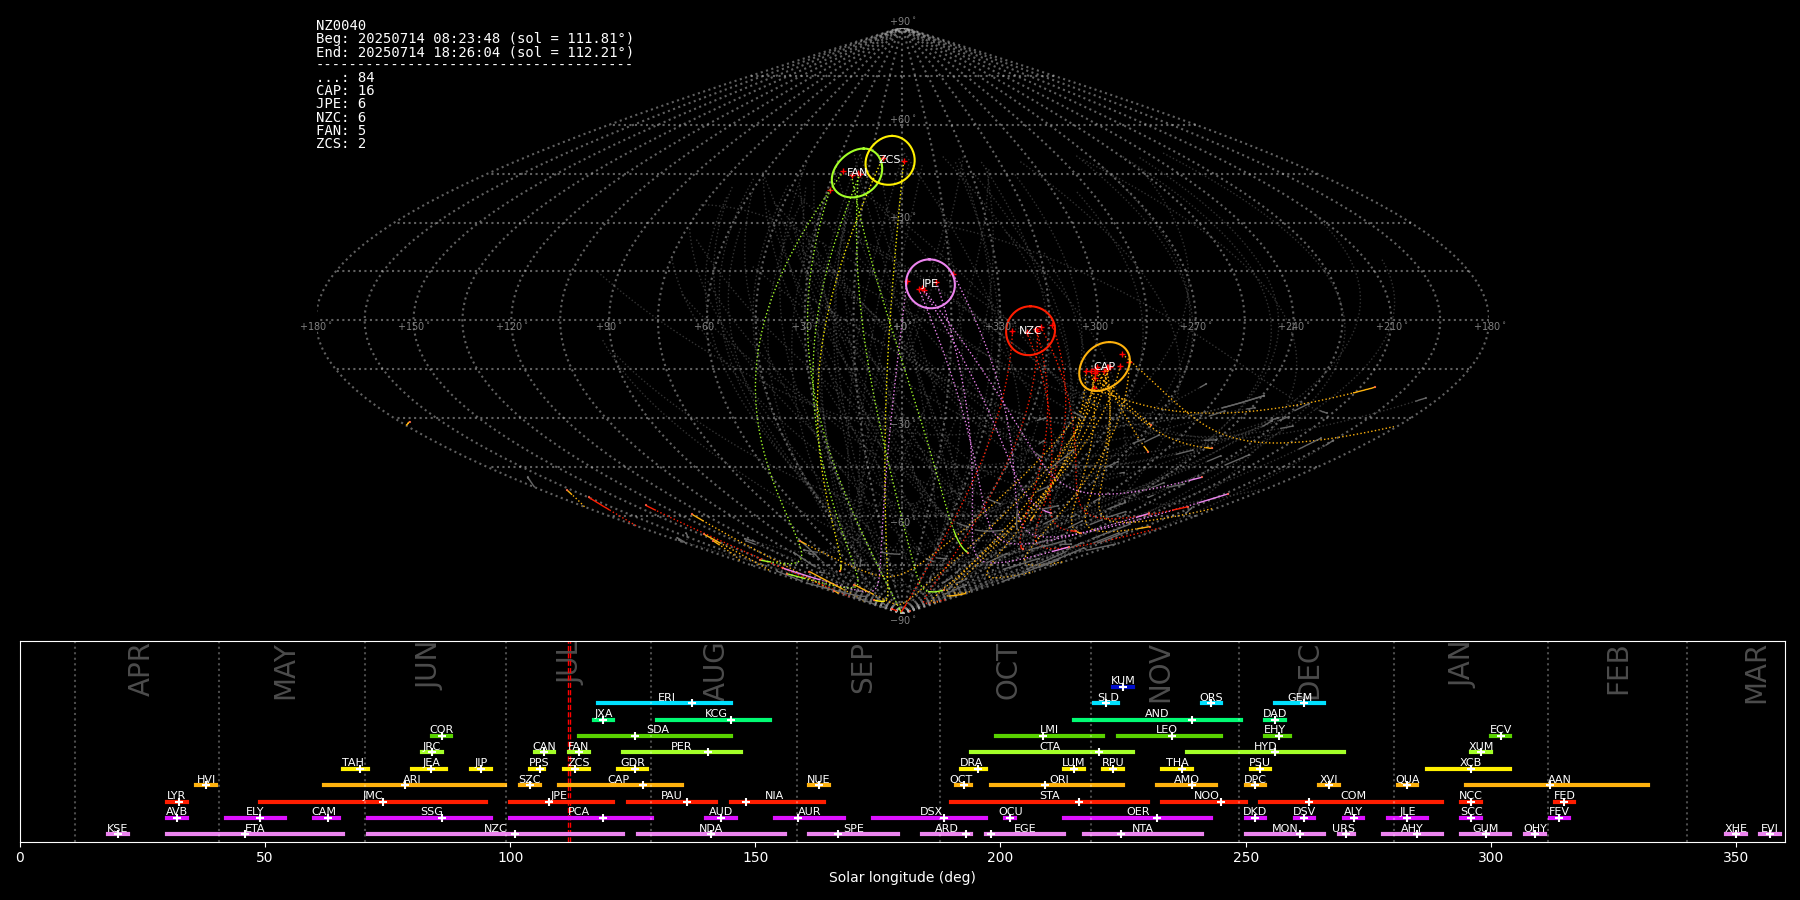Screen dimensions: 1800x900
Task: Click the URS shower label in the timeline
Action: pyautogui.click(x=1343, y=829)
